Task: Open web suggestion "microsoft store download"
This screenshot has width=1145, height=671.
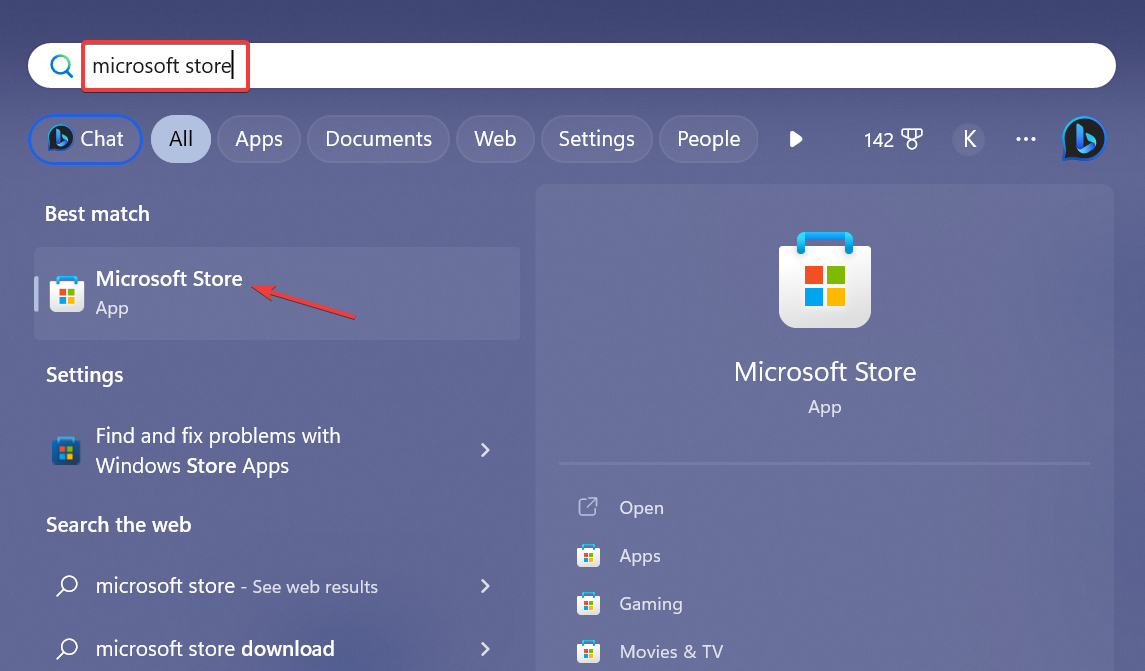Action: click(277, 648)
